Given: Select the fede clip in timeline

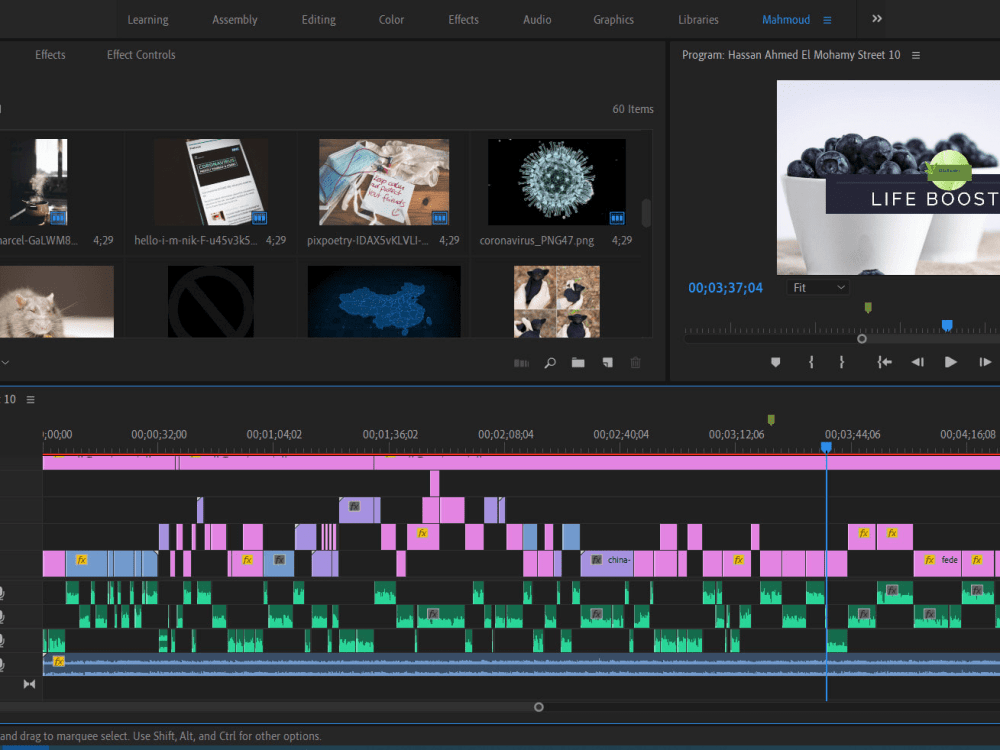Looking at the screenshot, I should (937, 564).
